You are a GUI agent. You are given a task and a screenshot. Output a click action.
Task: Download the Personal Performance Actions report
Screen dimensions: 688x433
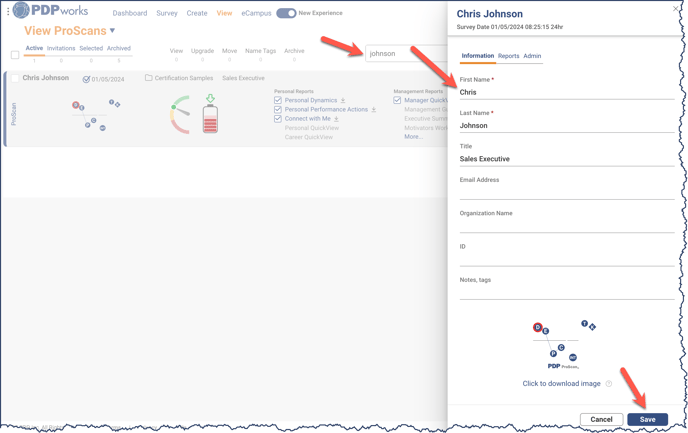[374, 110]
